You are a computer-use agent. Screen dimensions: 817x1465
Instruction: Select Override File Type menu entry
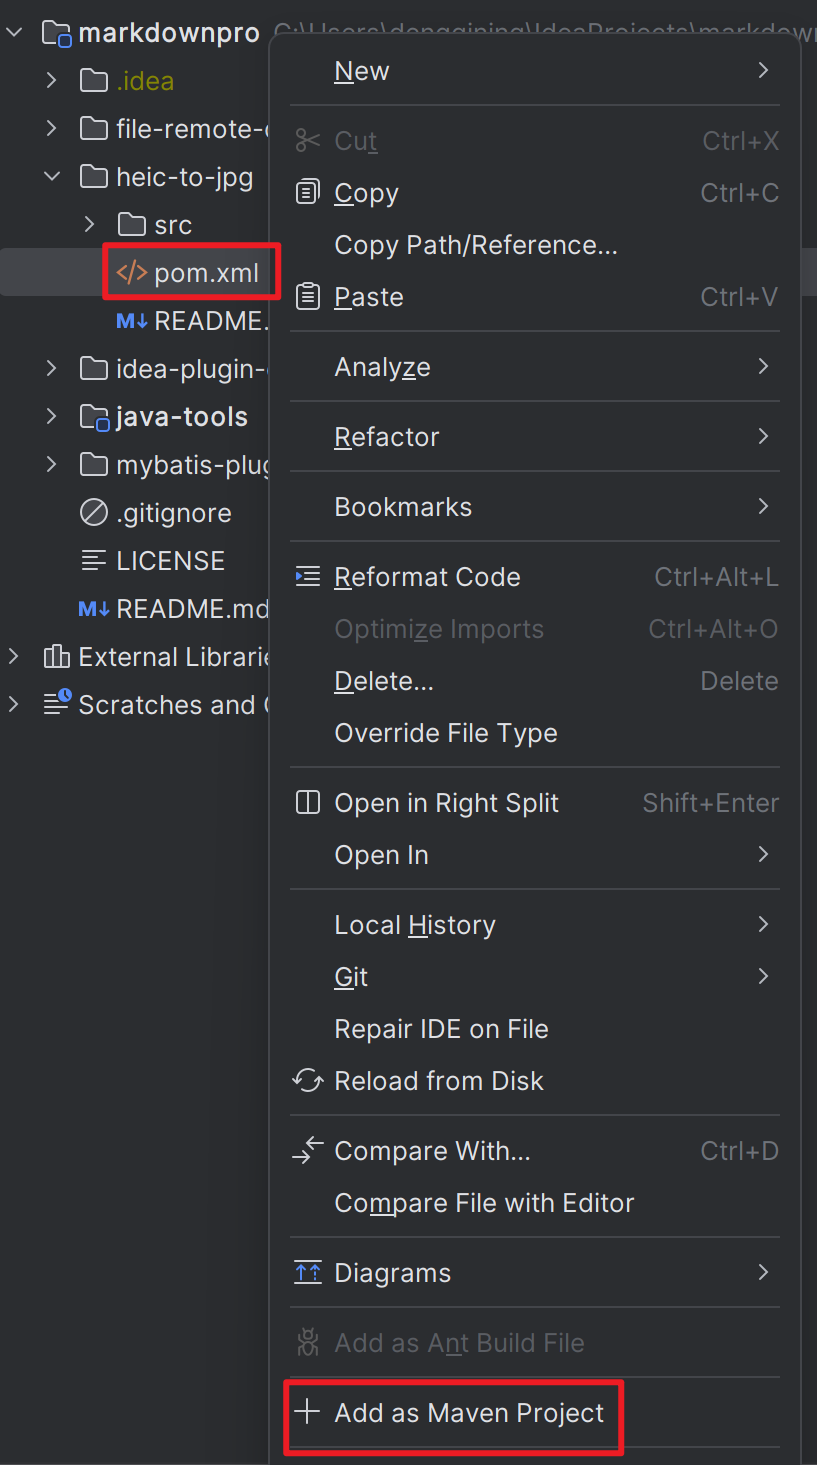pyautogui.click(x=446, y=733)
